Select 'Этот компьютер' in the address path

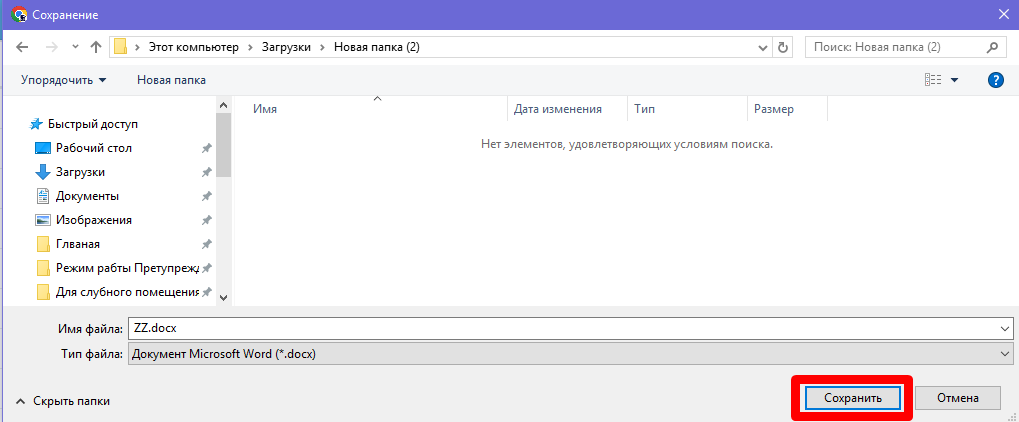click(194, 47)
